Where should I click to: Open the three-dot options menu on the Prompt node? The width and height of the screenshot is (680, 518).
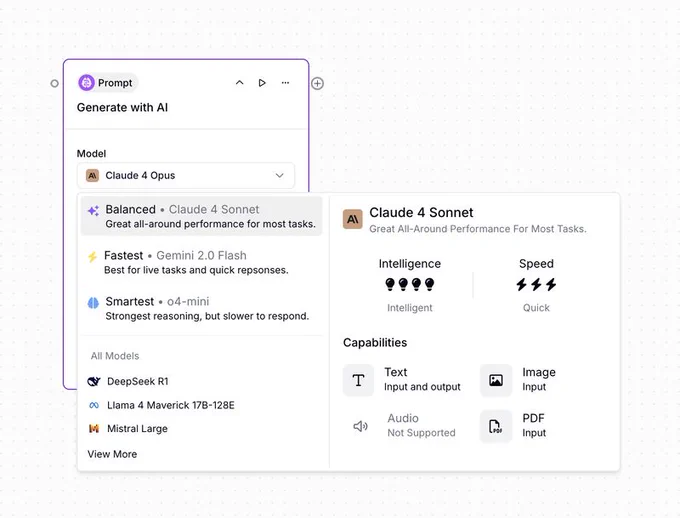point(285,82)
